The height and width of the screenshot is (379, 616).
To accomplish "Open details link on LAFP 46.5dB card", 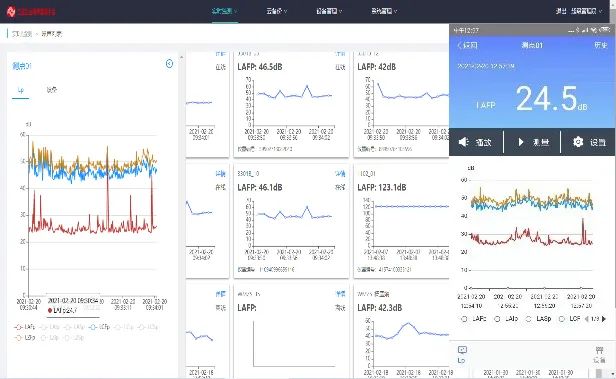I will [x=340, y=54].
